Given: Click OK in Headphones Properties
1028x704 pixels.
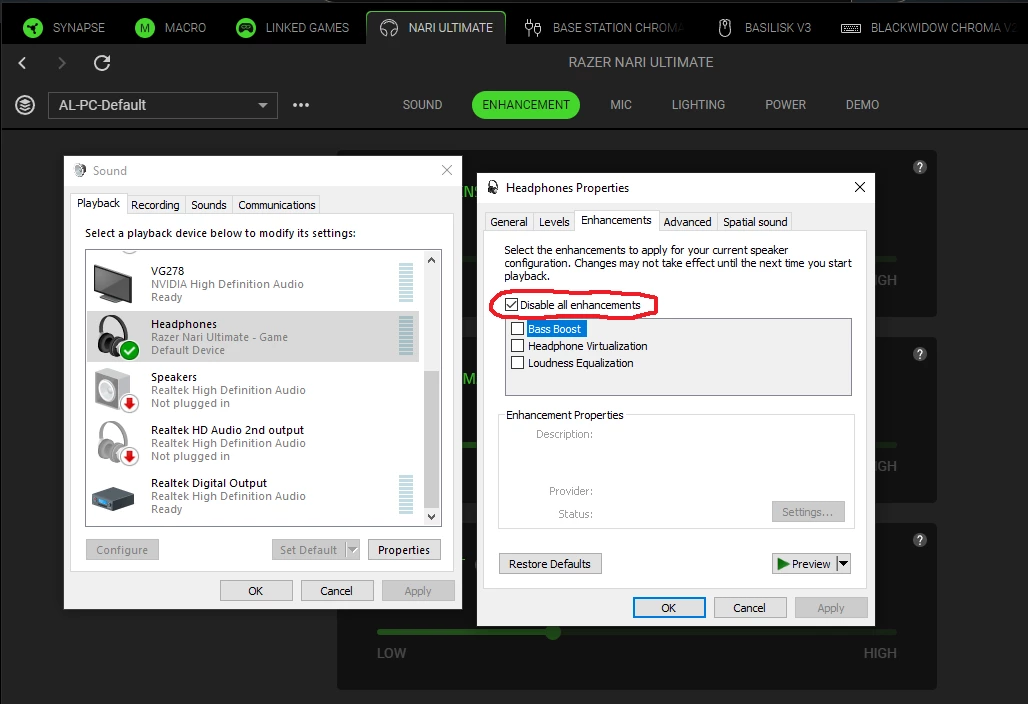Looking at the screenshot, I should pos(669,608).
